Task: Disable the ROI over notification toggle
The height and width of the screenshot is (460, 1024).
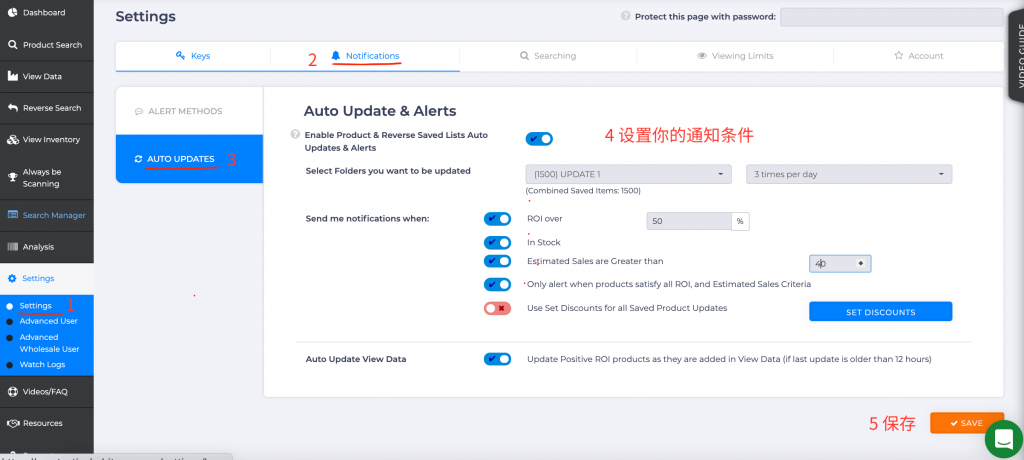Action: click(x=497, y=219)
